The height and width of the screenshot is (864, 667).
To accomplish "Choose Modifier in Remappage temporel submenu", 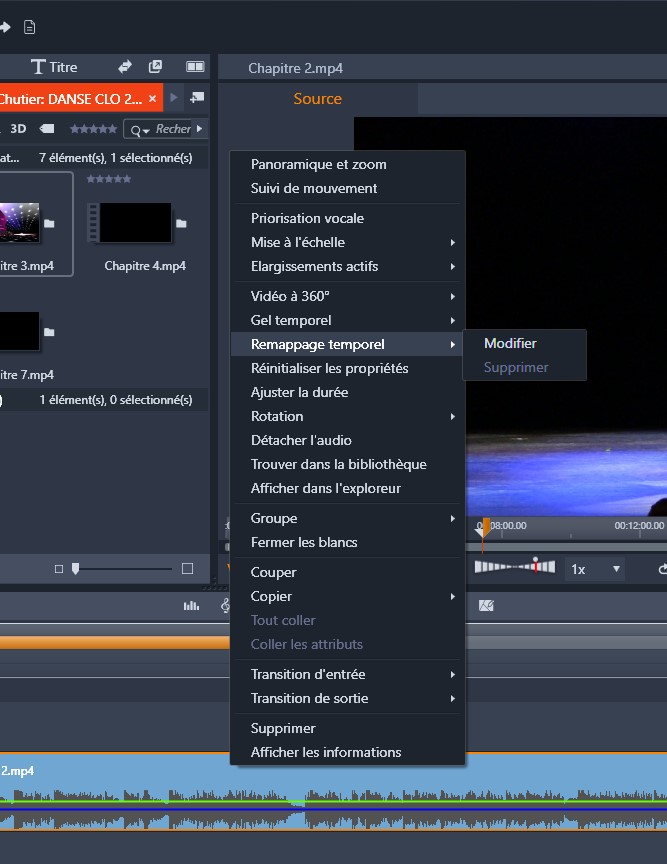I will pyautogui.click(x=510, y=343).
